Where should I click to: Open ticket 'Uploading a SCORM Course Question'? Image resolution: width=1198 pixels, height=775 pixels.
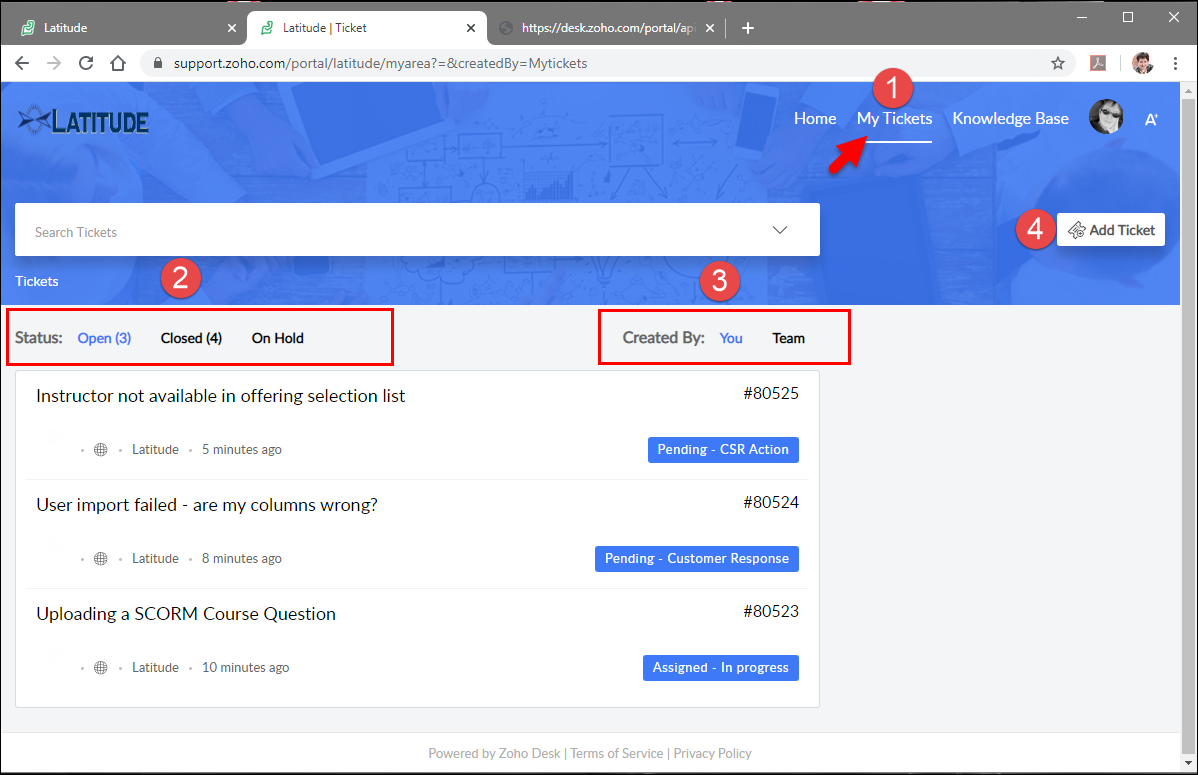pos(186,614)
